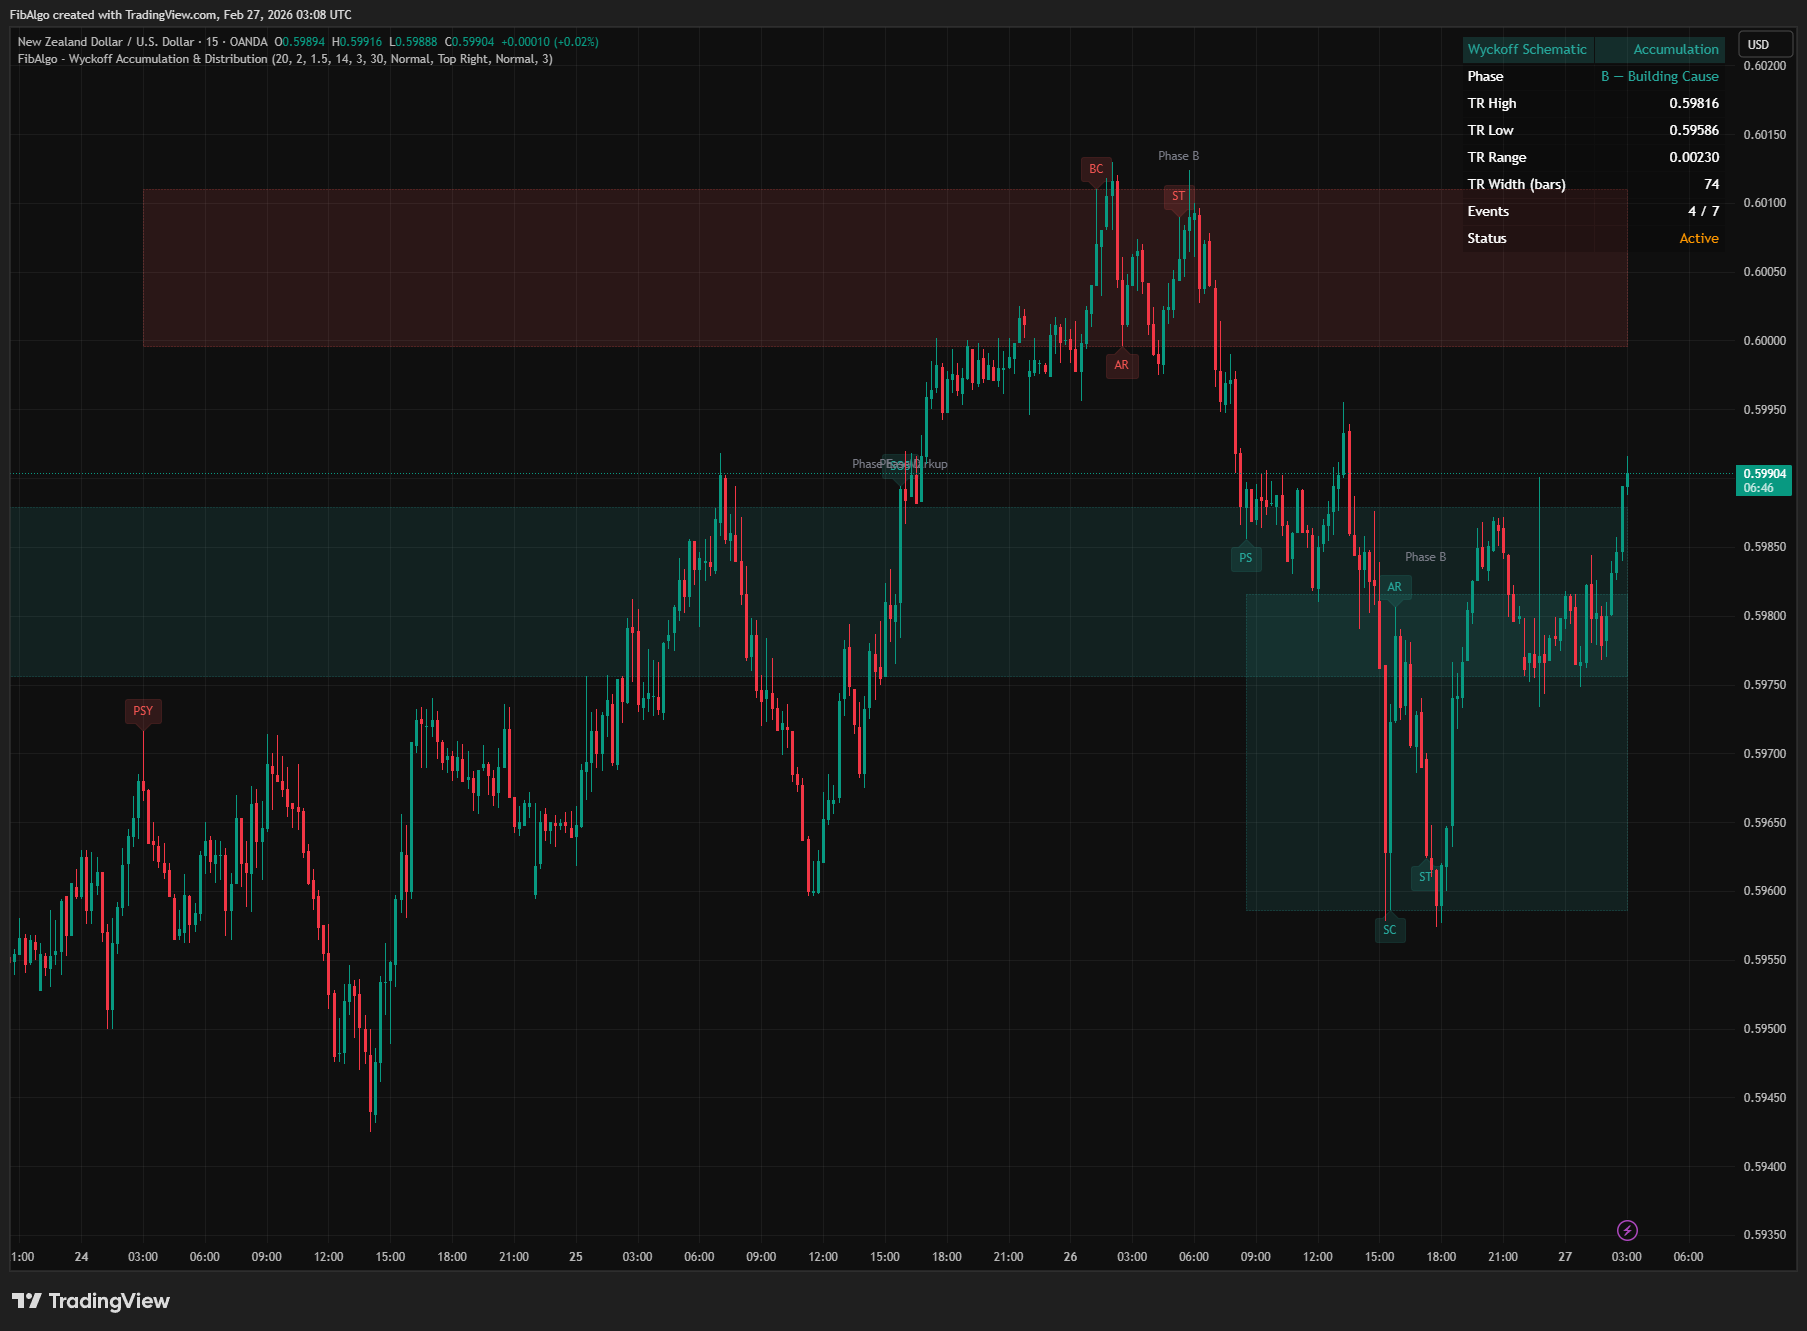This screenshot has height=1331, width=1807.
Task: Select the BC Buying Climax marker
Action: [1097, 168]
